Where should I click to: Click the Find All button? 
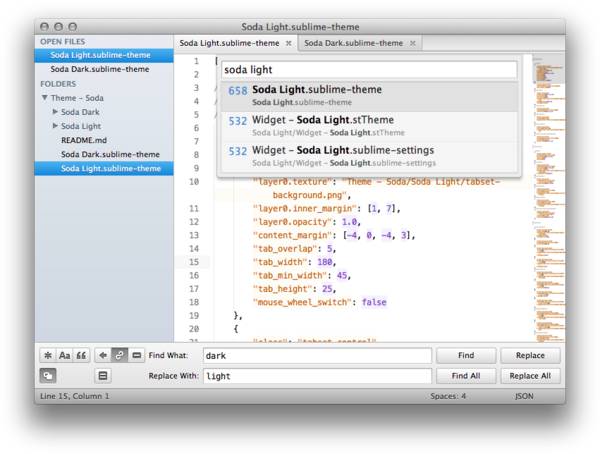pyautogui.click(x=466, y=376)
